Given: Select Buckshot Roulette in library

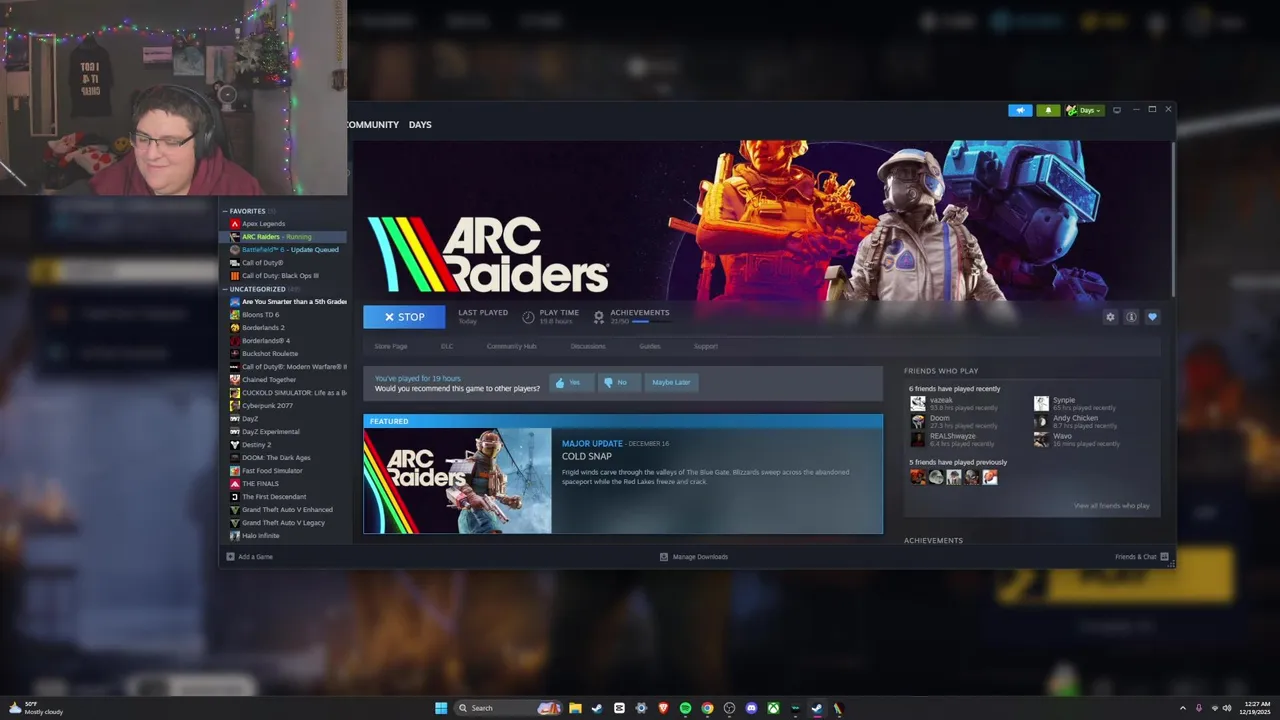Looking at the screenshot, I should [x=283, y=354].
